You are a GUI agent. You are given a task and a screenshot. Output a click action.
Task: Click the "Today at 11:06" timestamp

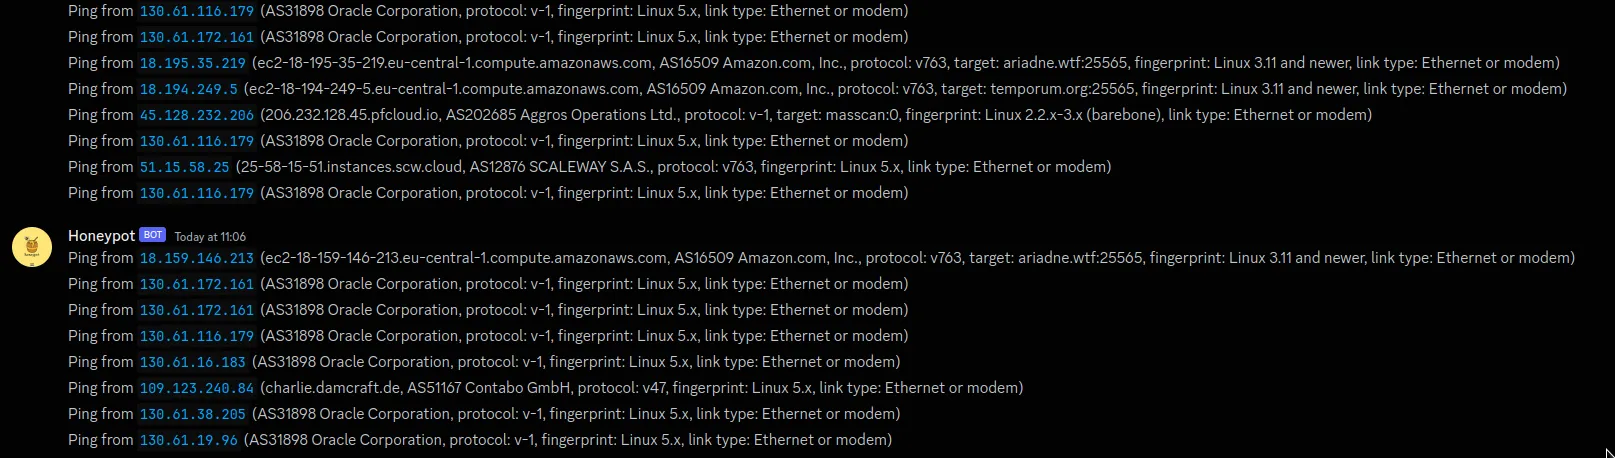210,237
